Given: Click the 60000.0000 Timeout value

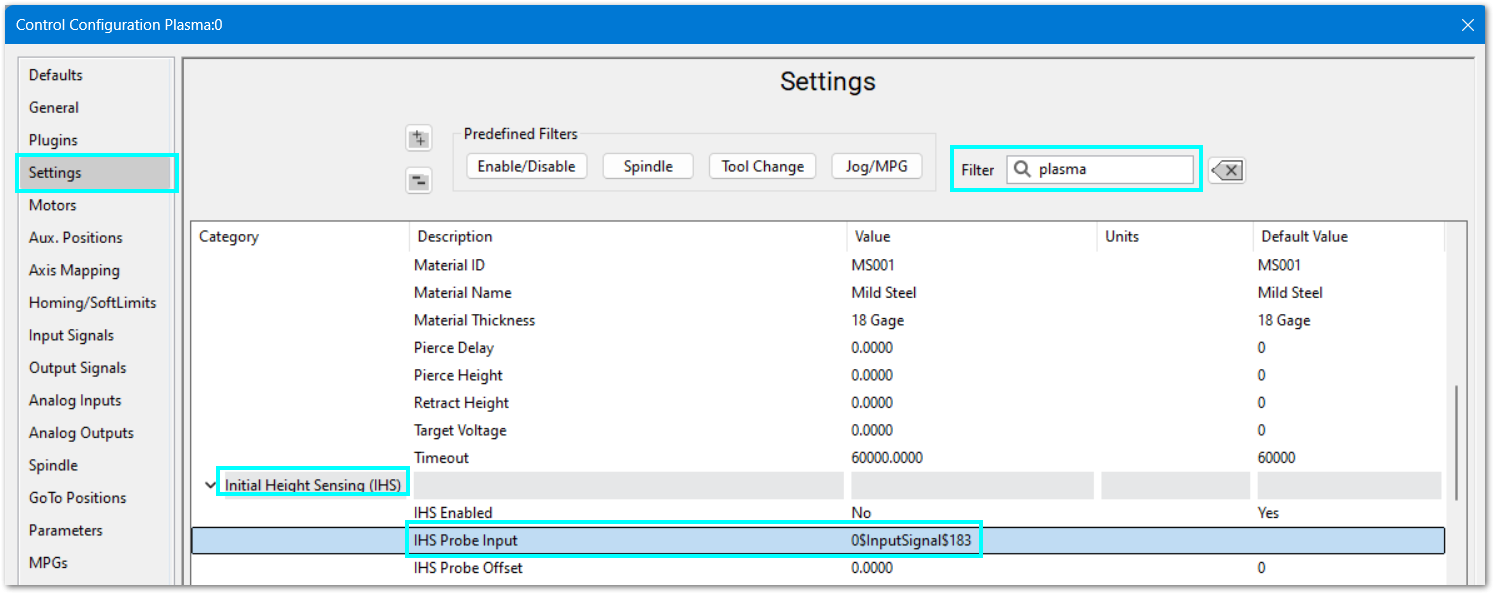Looking at the screenshot, I should pyautogui.click(x=887, y=458).
